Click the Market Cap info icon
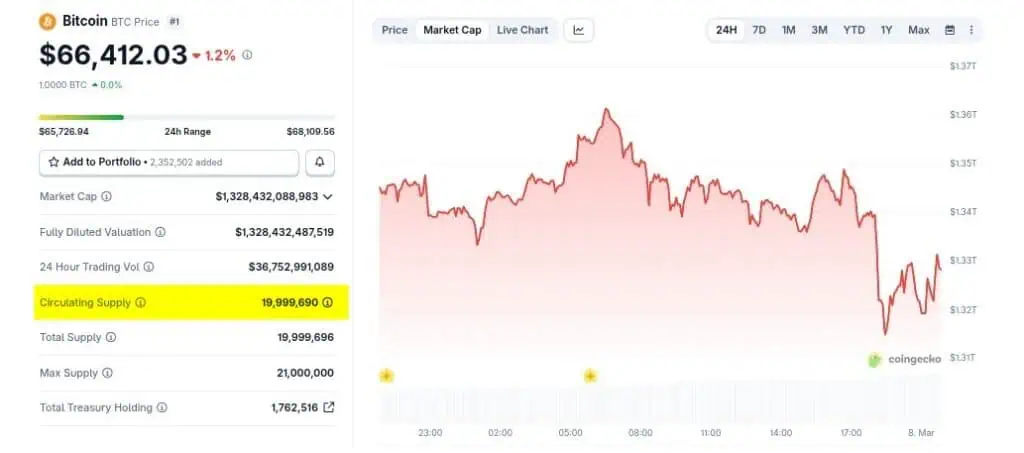The image size is (1024, 453). pyautogui.click(x=107, y=197)
